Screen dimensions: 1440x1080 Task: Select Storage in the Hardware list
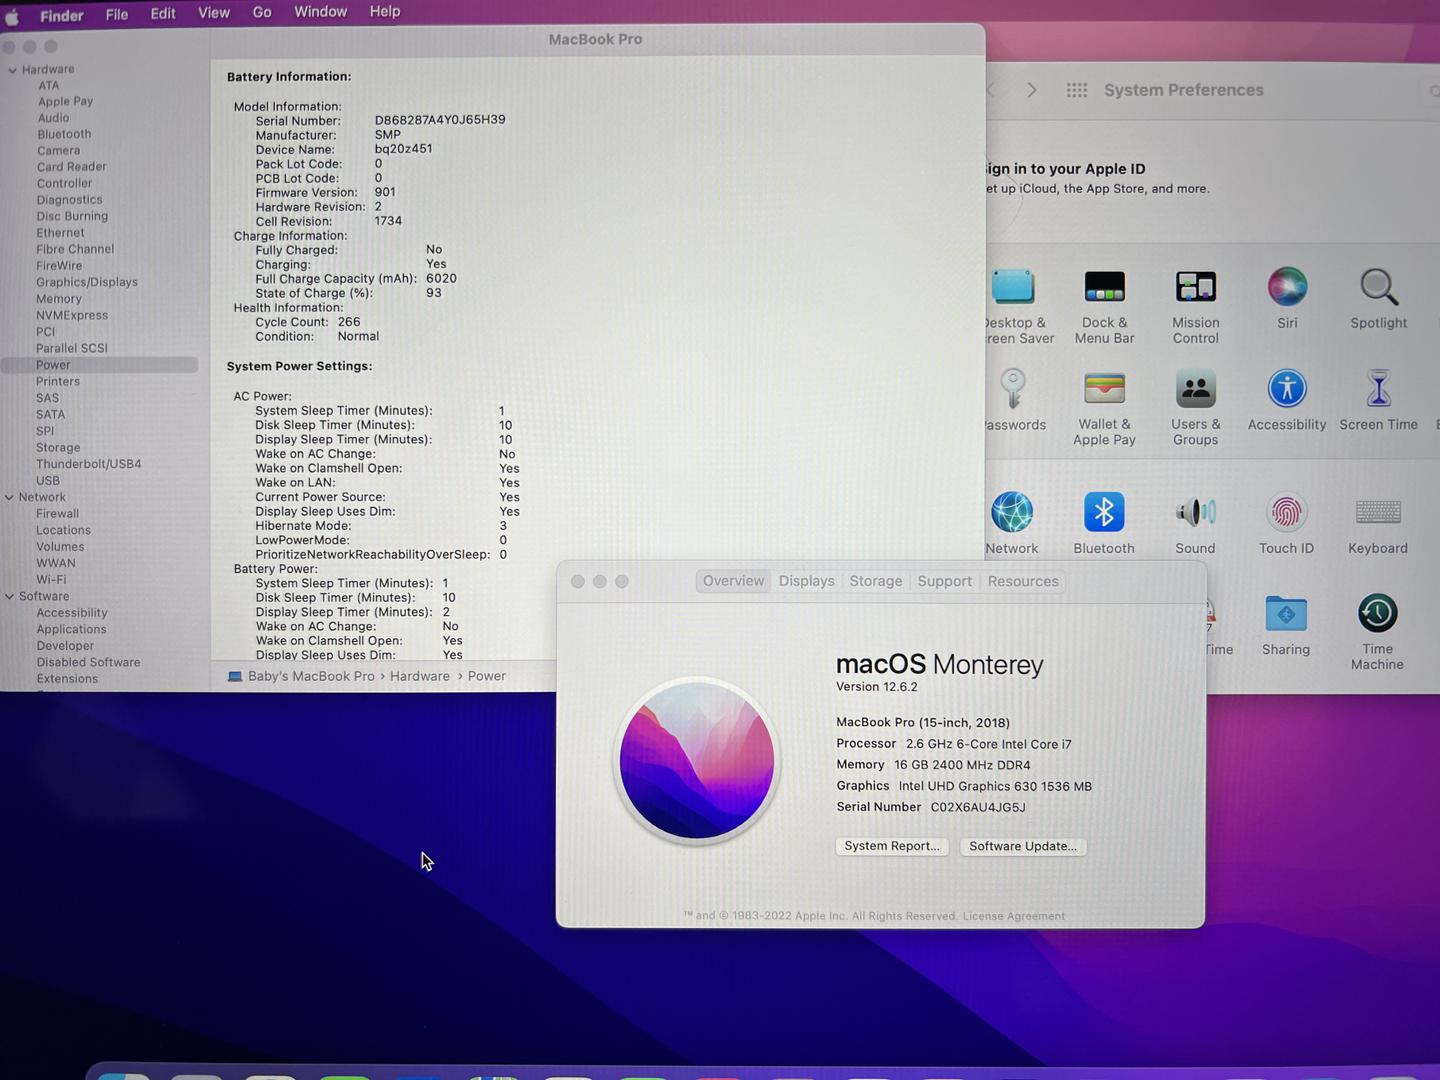pyautogui.click(x=58, y=448)
